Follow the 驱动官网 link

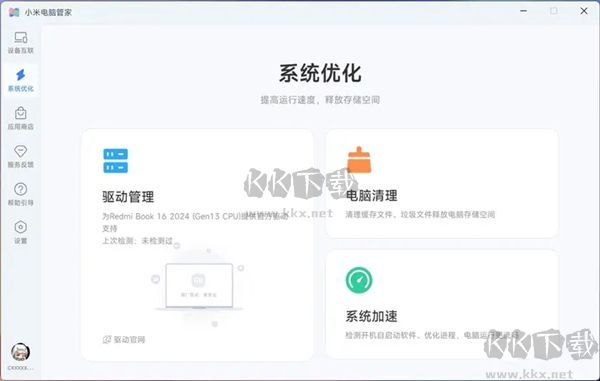124,339
